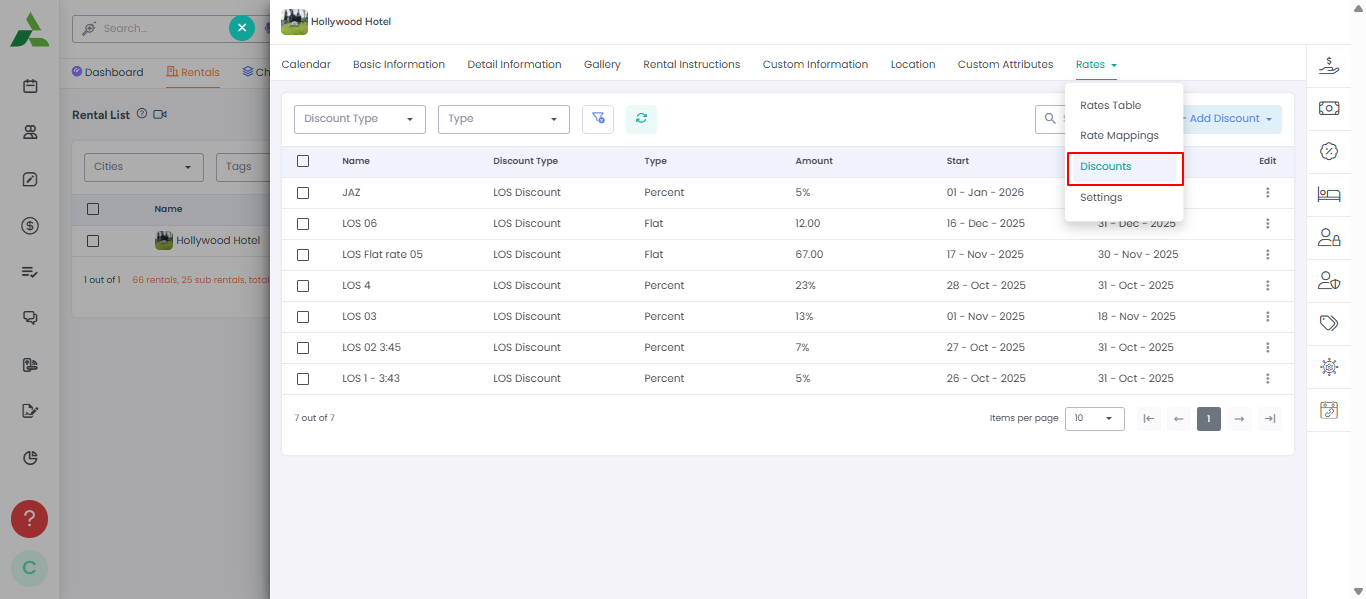Expand the Discount Type filter dropdown
1366x599 pixels.
pyautogui.click(x=359, y=119)
